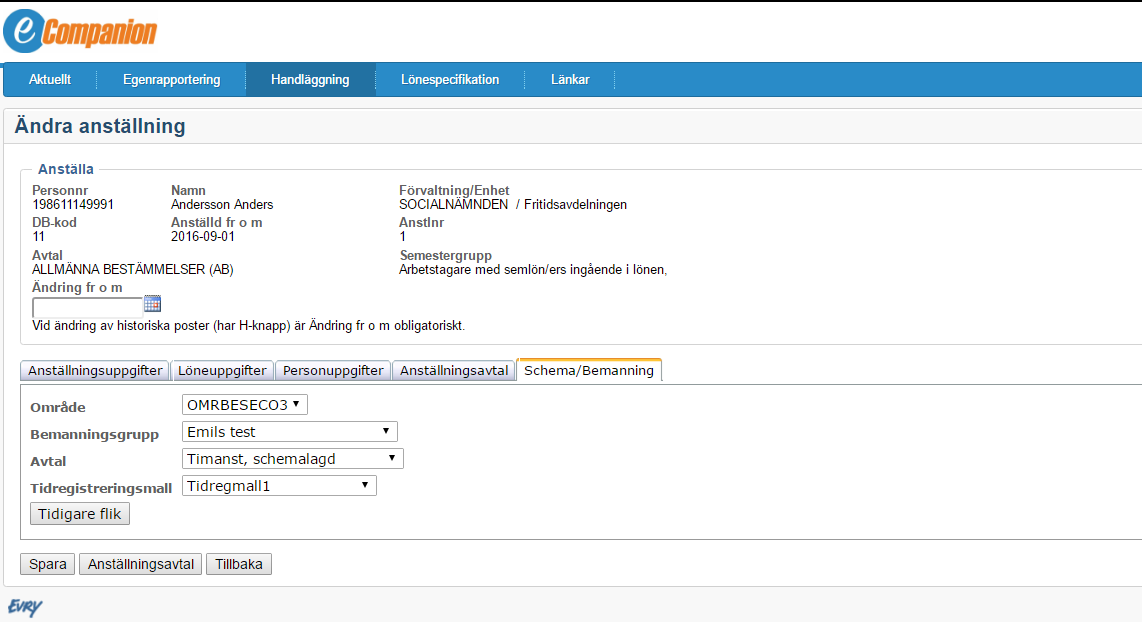Click the Tidigare flik button
The image size is (1142, 622).
[x=80, y=514]
